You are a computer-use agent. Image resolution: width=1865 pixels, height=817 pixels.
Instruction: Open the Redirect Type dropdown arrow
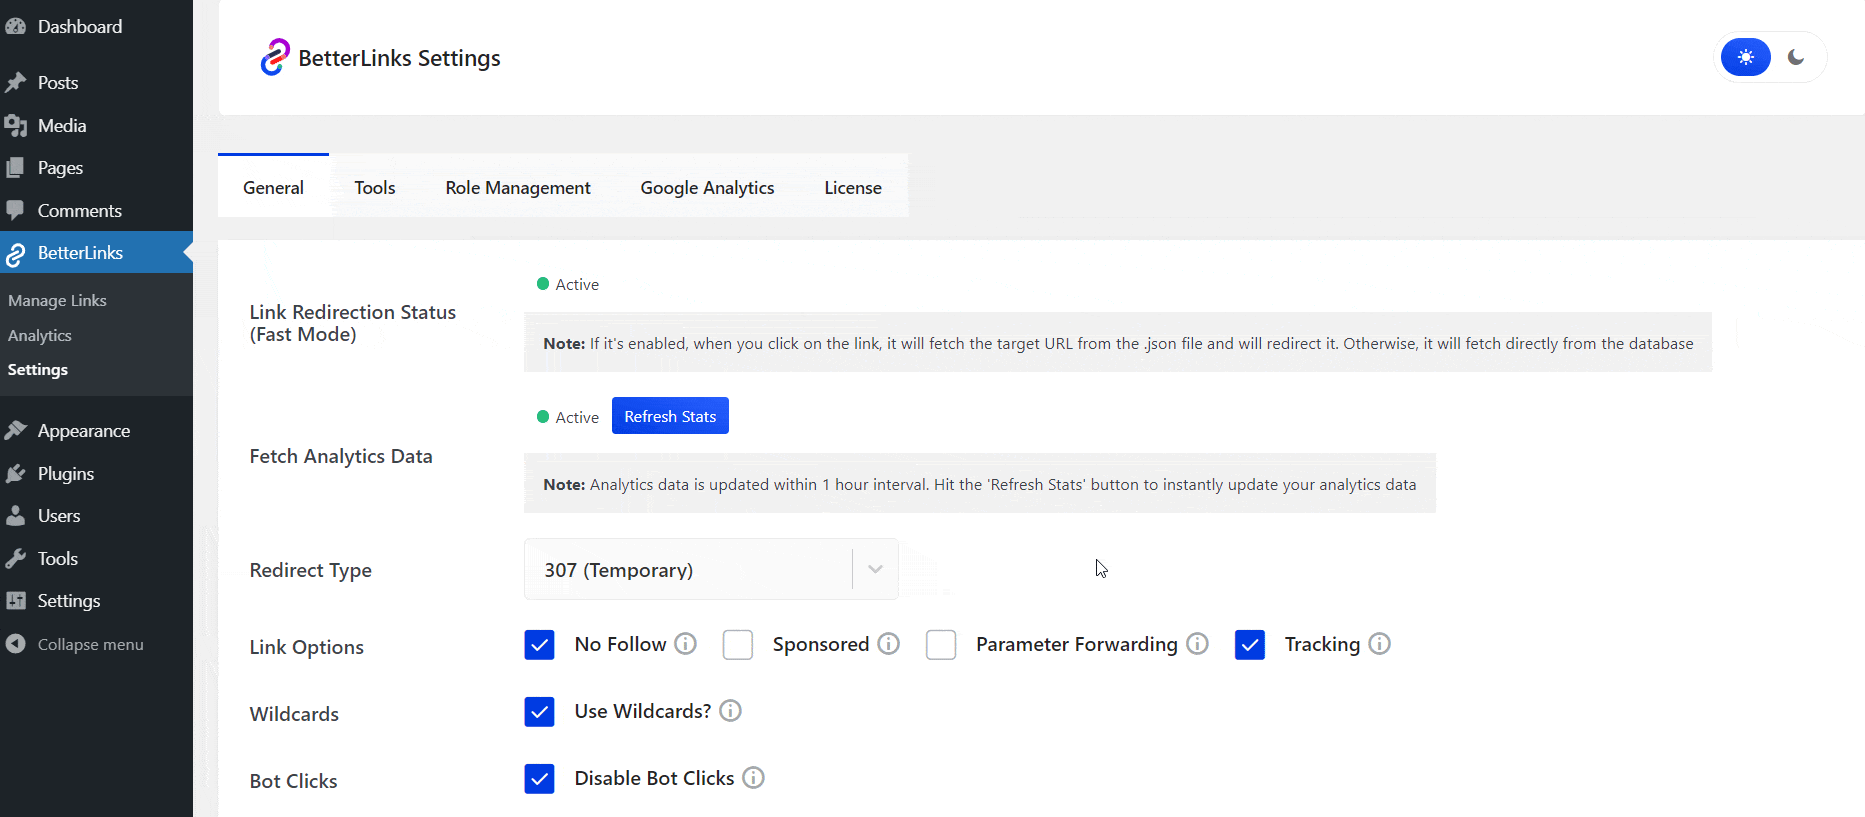point(876,569)
